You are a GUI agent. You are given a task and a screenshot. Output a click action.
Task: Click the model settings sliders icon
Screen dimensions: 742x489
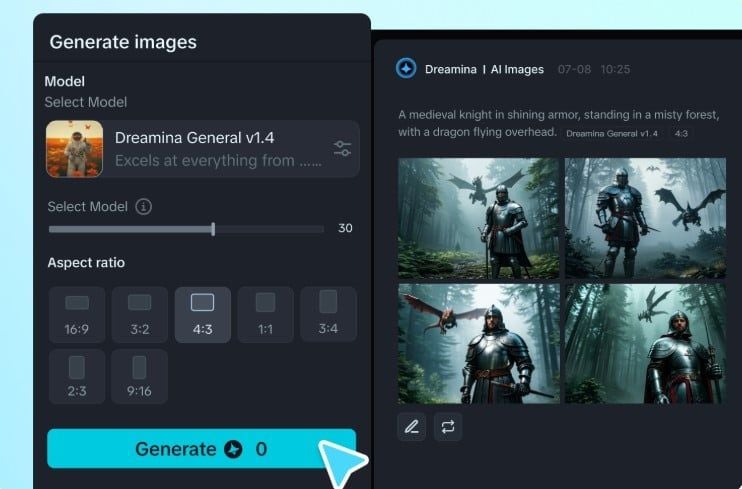[x=342, y=149]
